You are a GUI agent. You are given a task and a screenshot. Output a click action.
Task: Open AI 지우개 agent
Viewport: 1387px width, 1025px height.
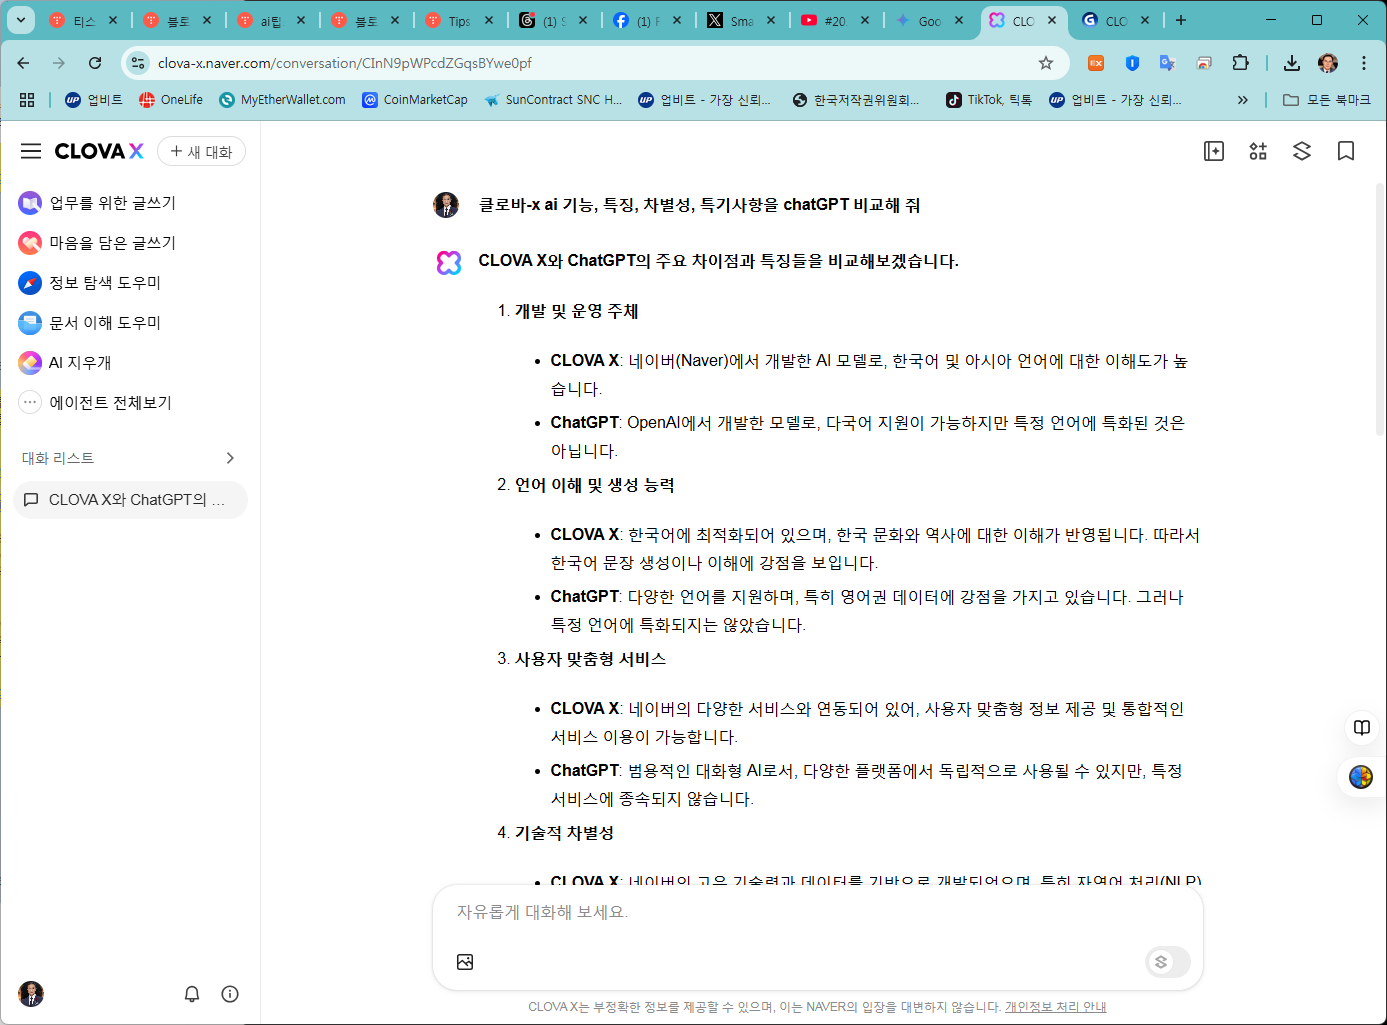[x=65, y=363]
